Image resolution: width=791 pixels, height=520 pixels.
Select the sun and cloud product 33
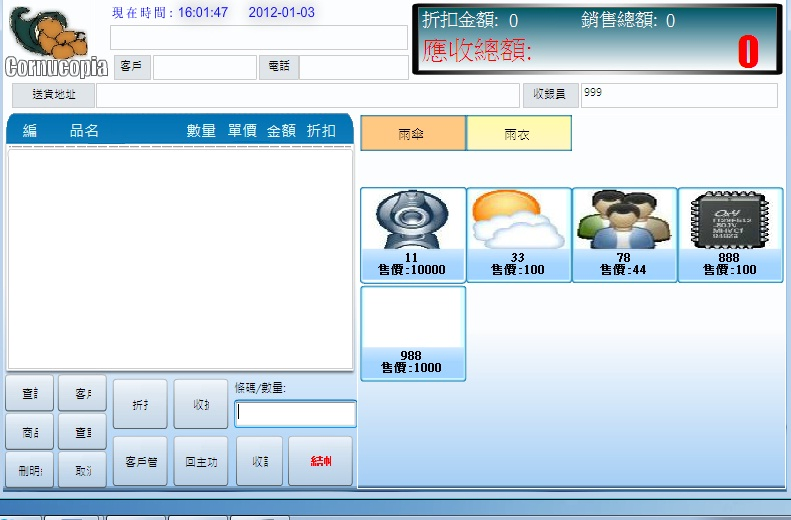click(518, 234)
